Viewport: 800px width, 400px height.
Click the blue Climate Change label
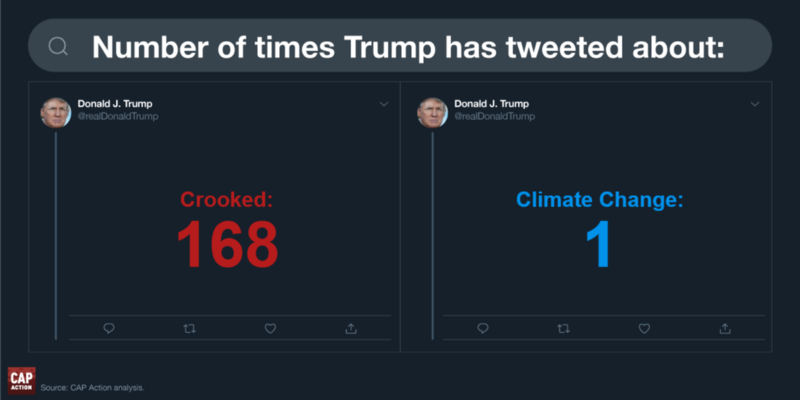point(599,200)
